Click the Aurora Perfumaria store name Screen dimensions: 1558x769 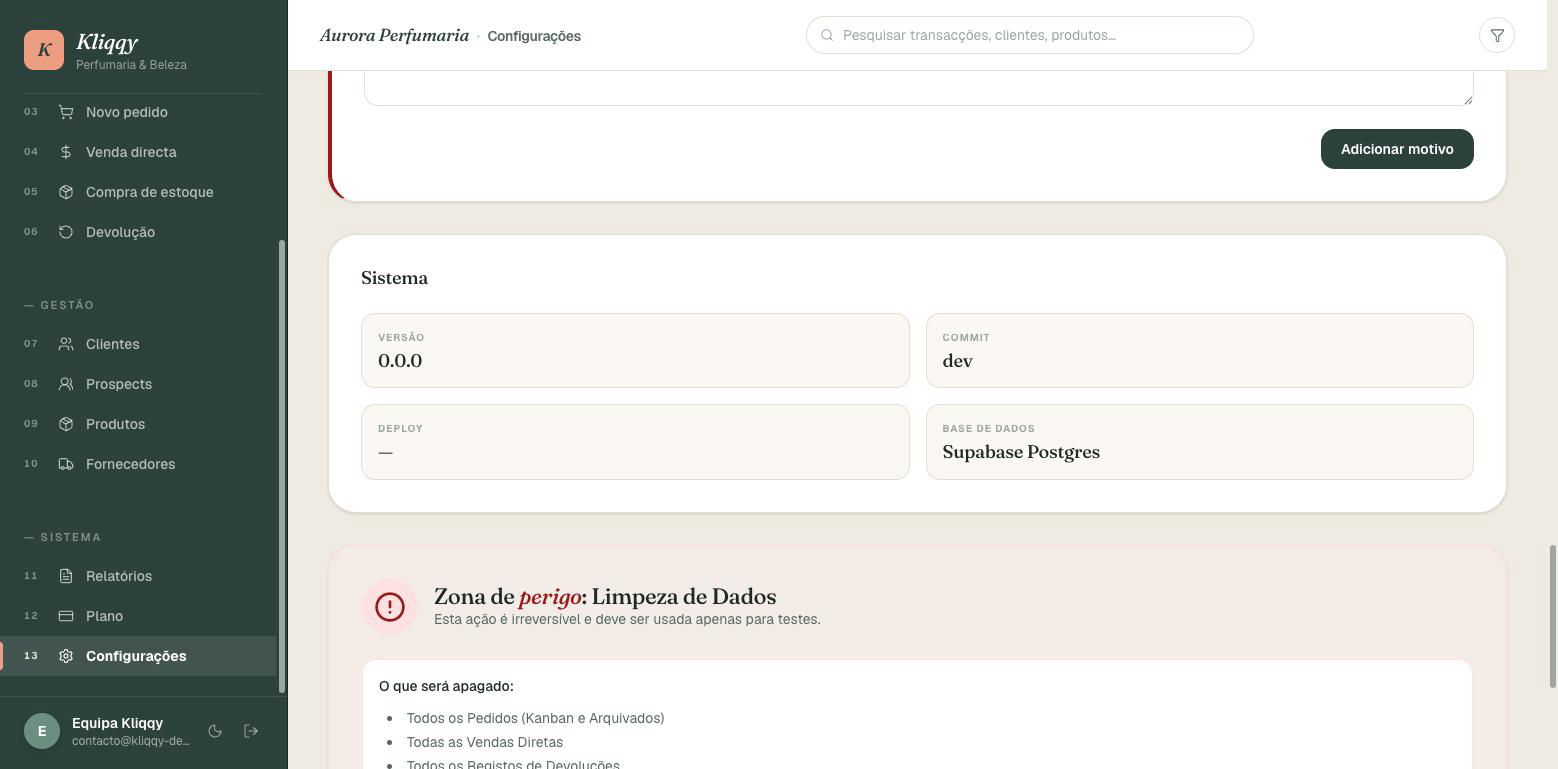pyautogui.click(x=394, y=35)
